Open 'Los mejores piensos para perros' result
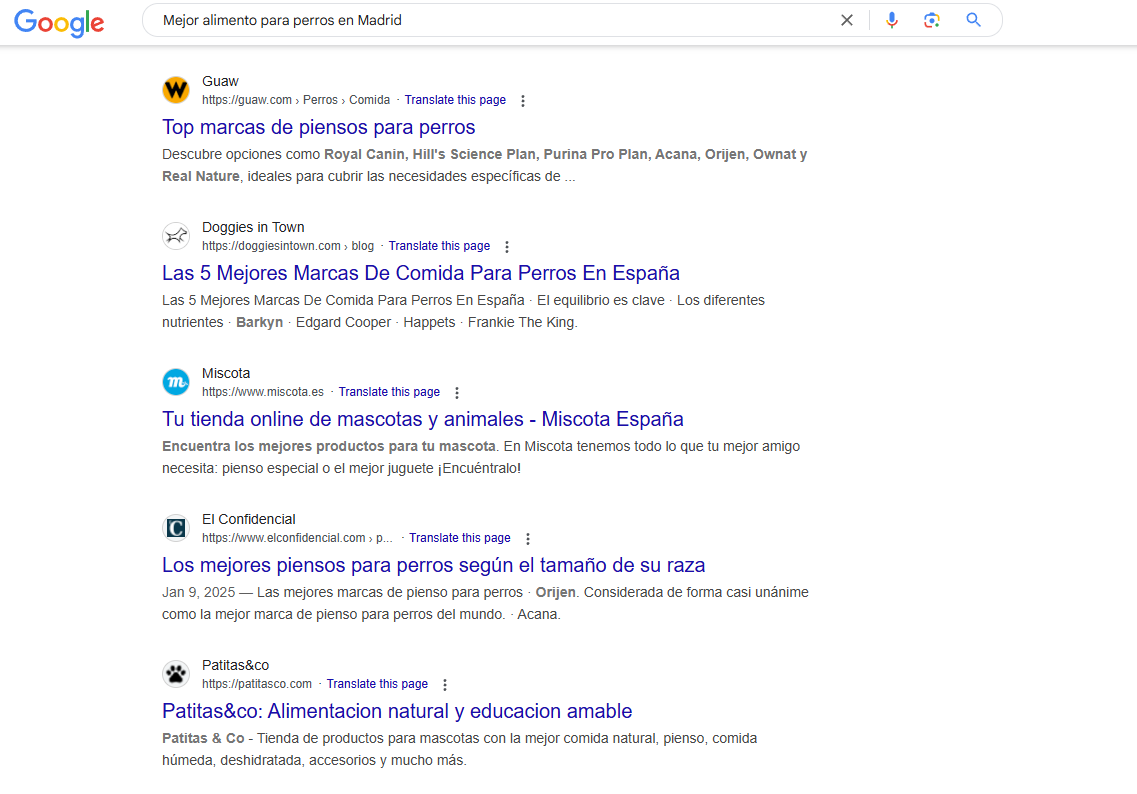Image resolution: width=1137 pixels, height=794 pixels. click(x=433, y=565)
